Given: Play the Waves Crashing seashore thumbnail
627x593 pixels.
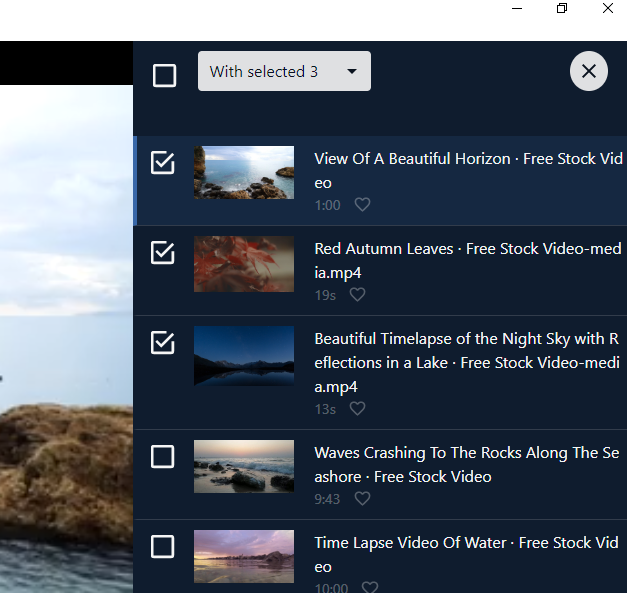Looking at the screenshot, I should (244, 466).
